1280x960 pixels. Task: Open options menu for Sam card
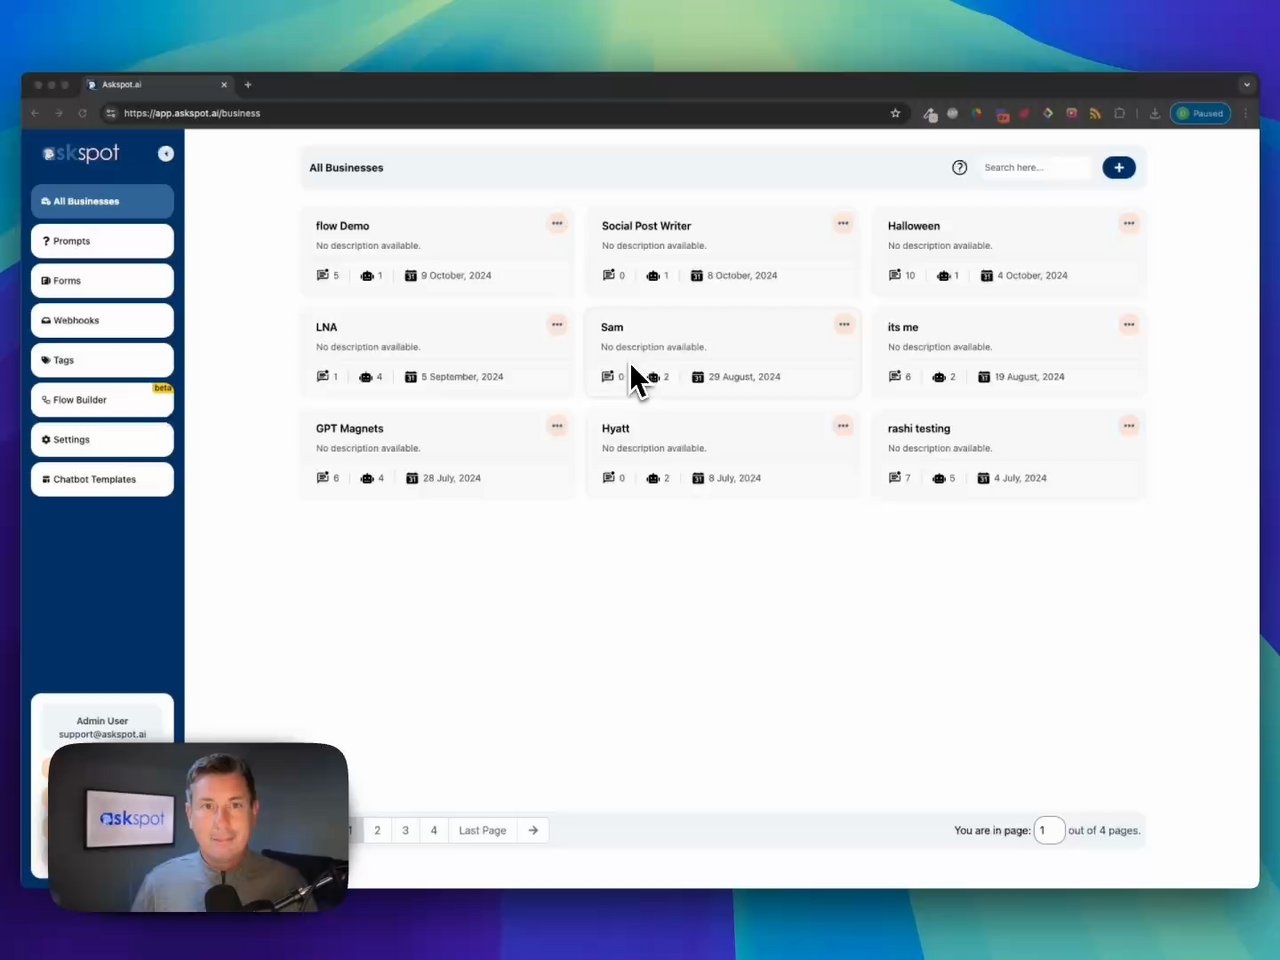tap(844, 324)
